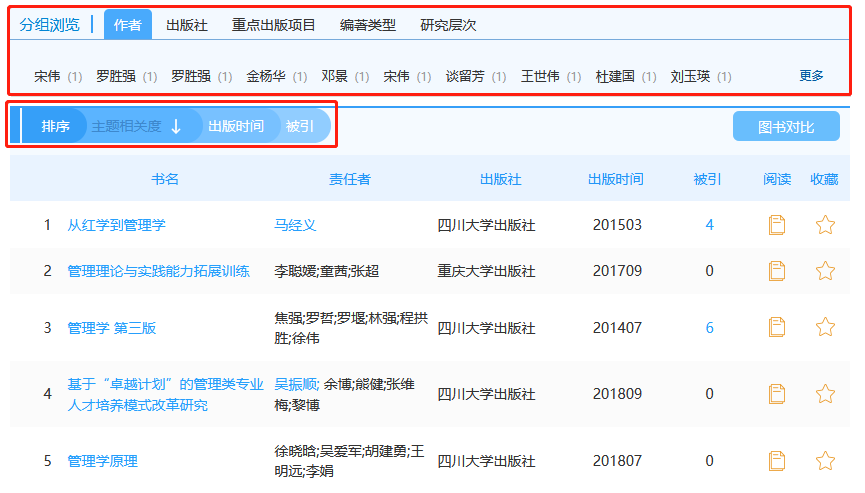Favorite 管理学原理 with the star icon
This screenshot has height=493, width=865.
point(825,460)
